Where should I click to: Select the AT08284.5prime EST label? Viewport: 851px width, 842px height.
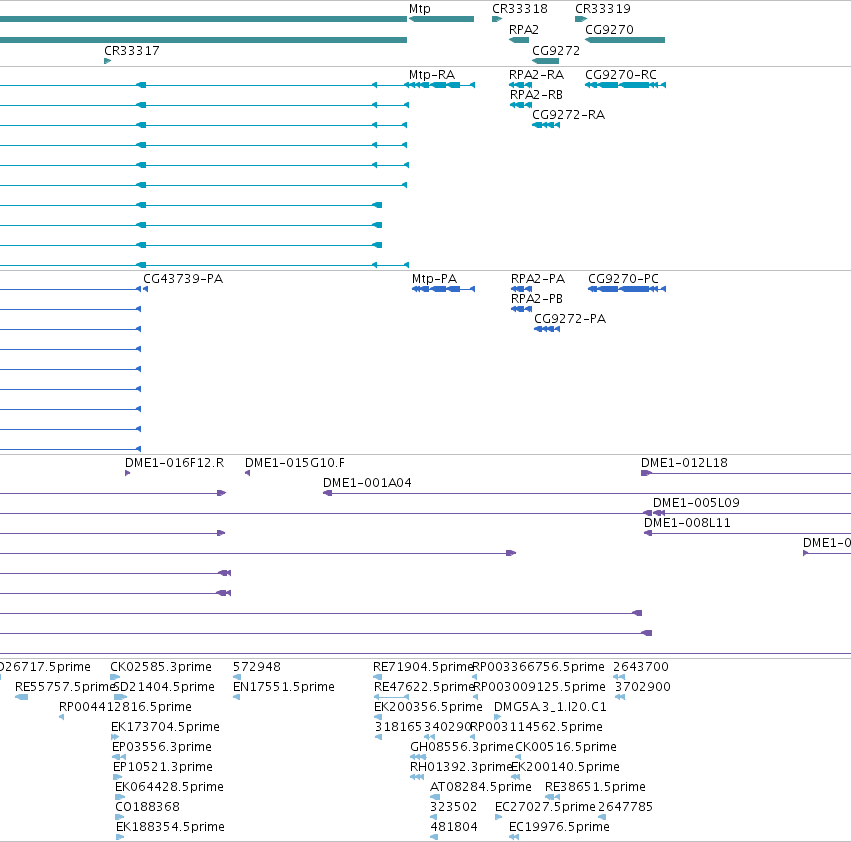click(481, 787)
